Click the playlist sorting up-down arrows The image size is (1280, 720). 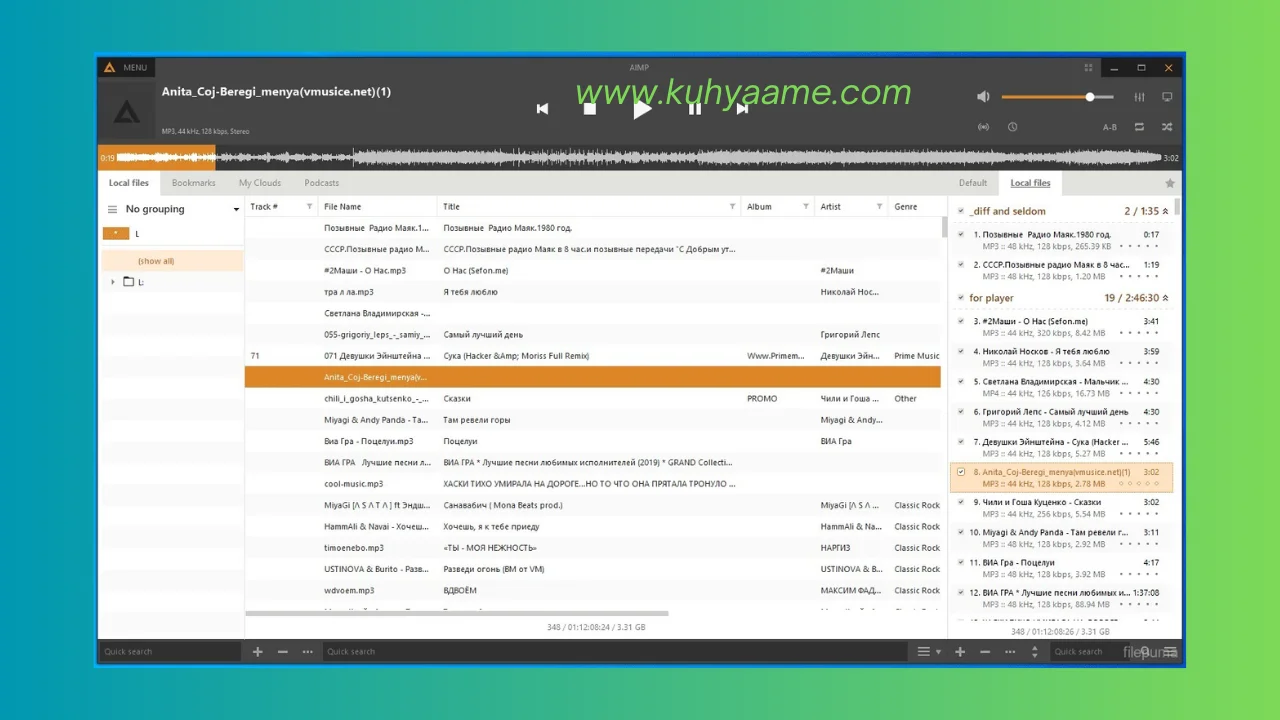pyautogui.click(x=1035, y=652)
